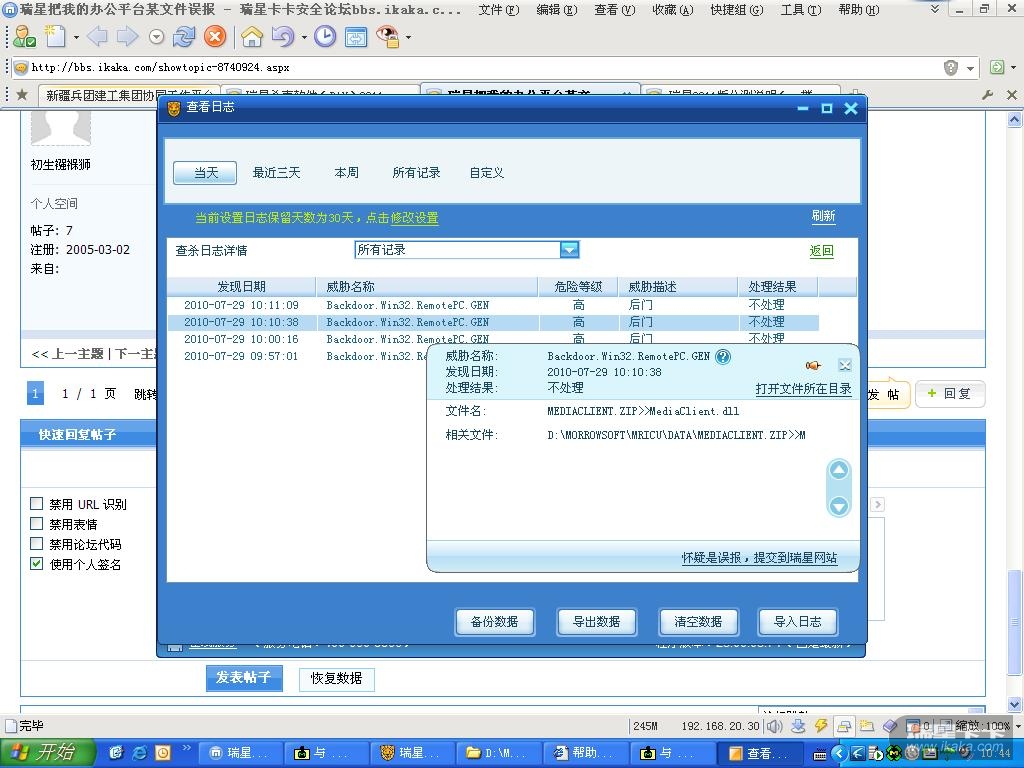Open the 查看(V) menu
The width and height of the screenshot is (1024, 768).
615,10
